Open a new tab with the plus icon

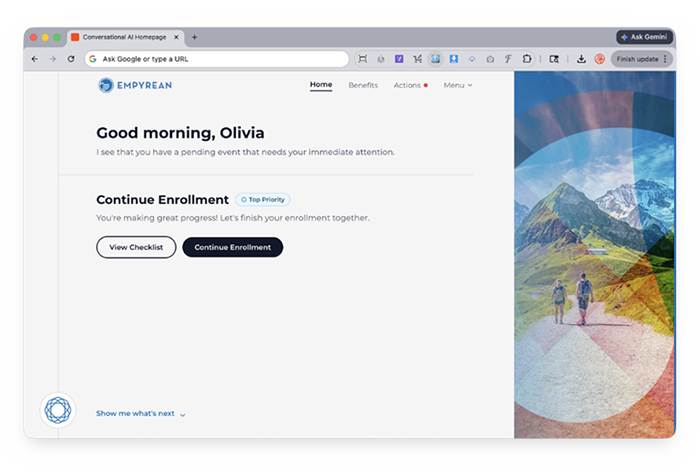point(194,37)
